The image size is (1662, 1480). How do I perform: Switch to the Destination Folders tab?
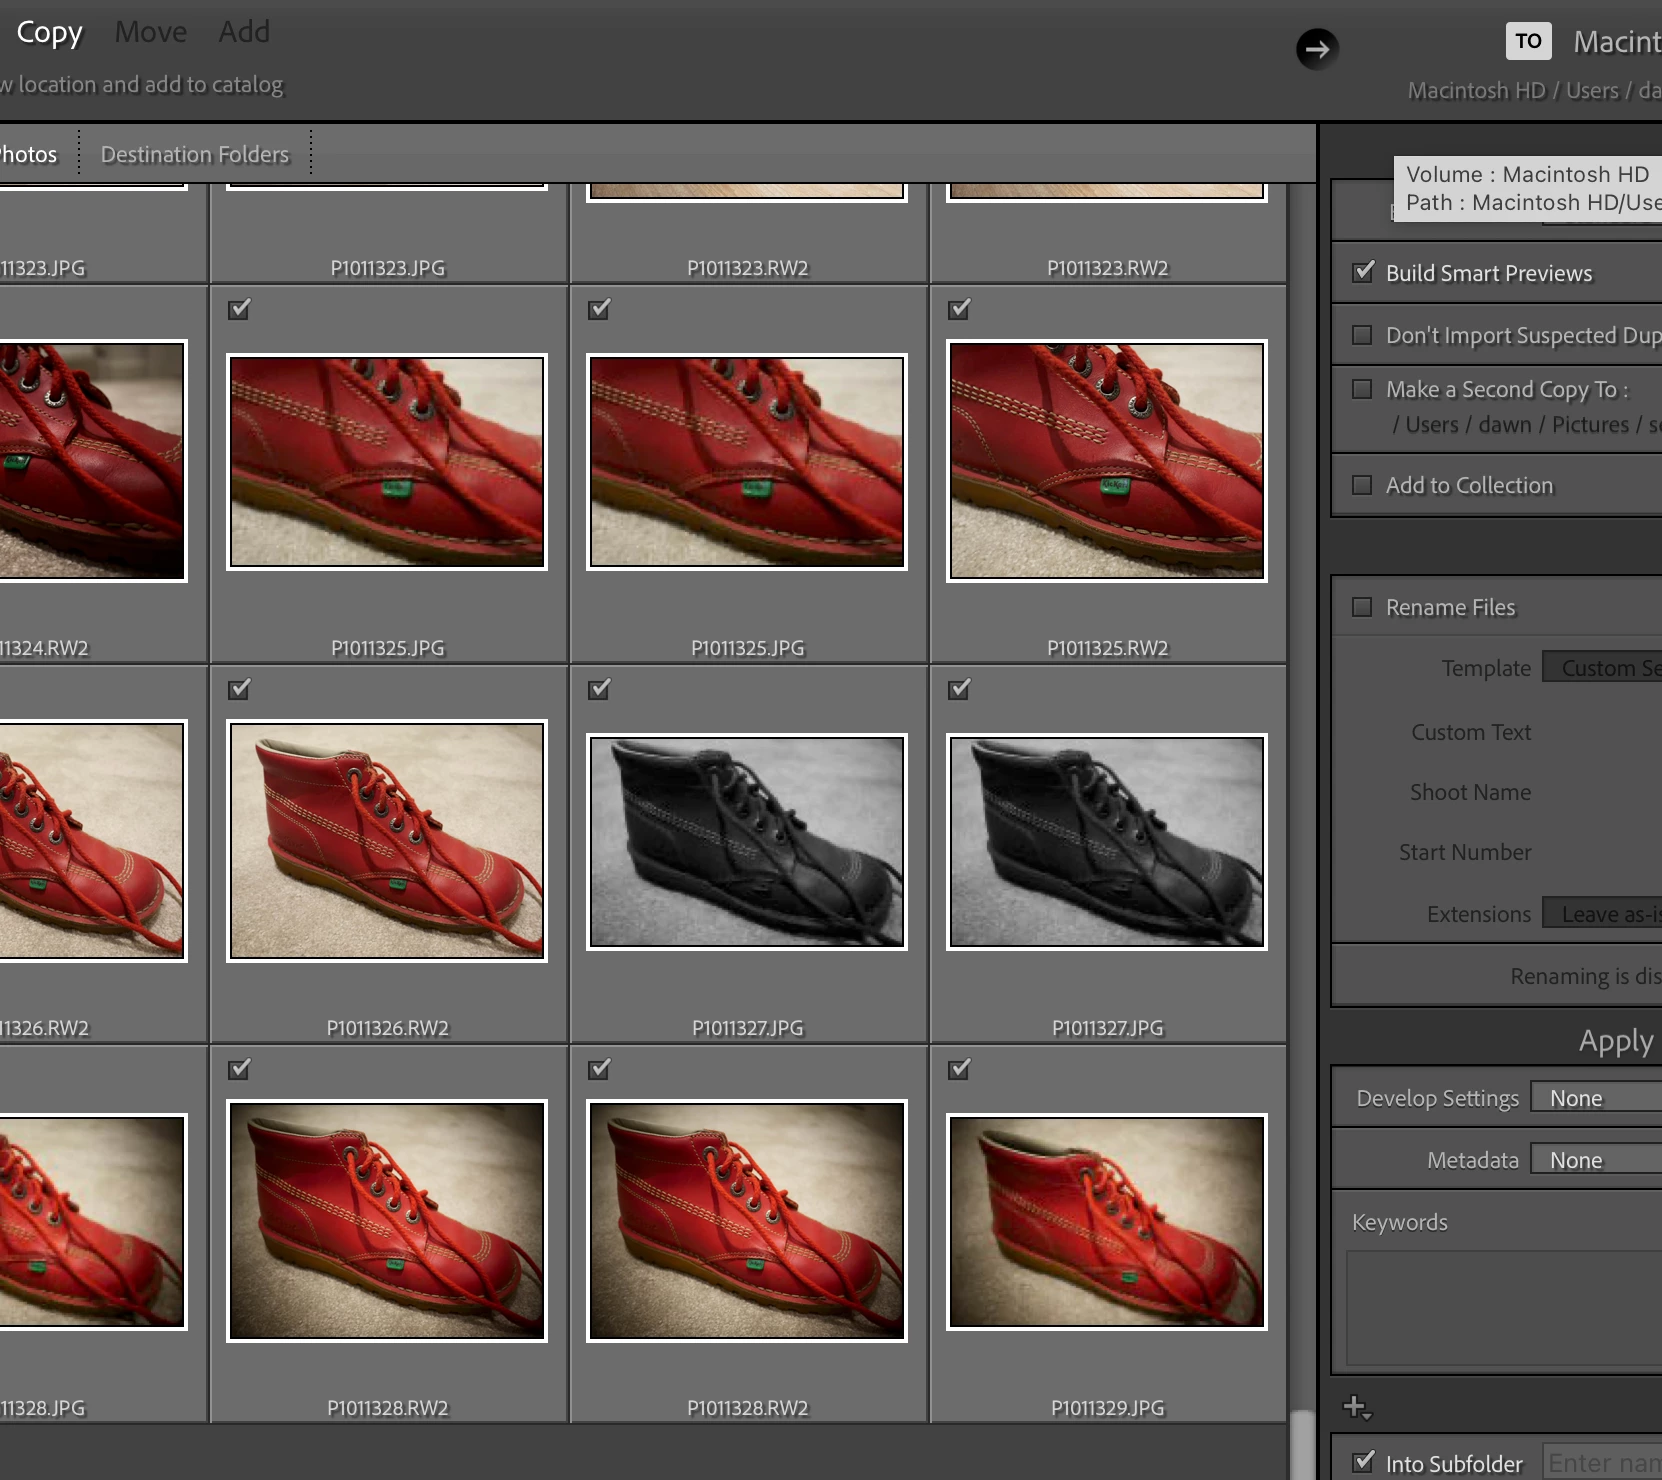click(195, 154)
